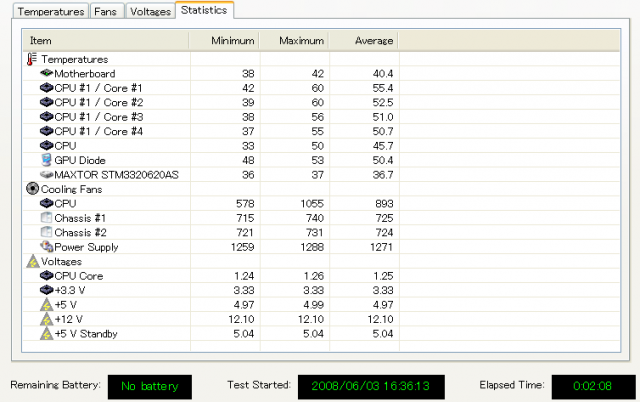Select the +5 V Standby row label
The width and height of the screenshot is (640, 402).
[x=86, y=334]
